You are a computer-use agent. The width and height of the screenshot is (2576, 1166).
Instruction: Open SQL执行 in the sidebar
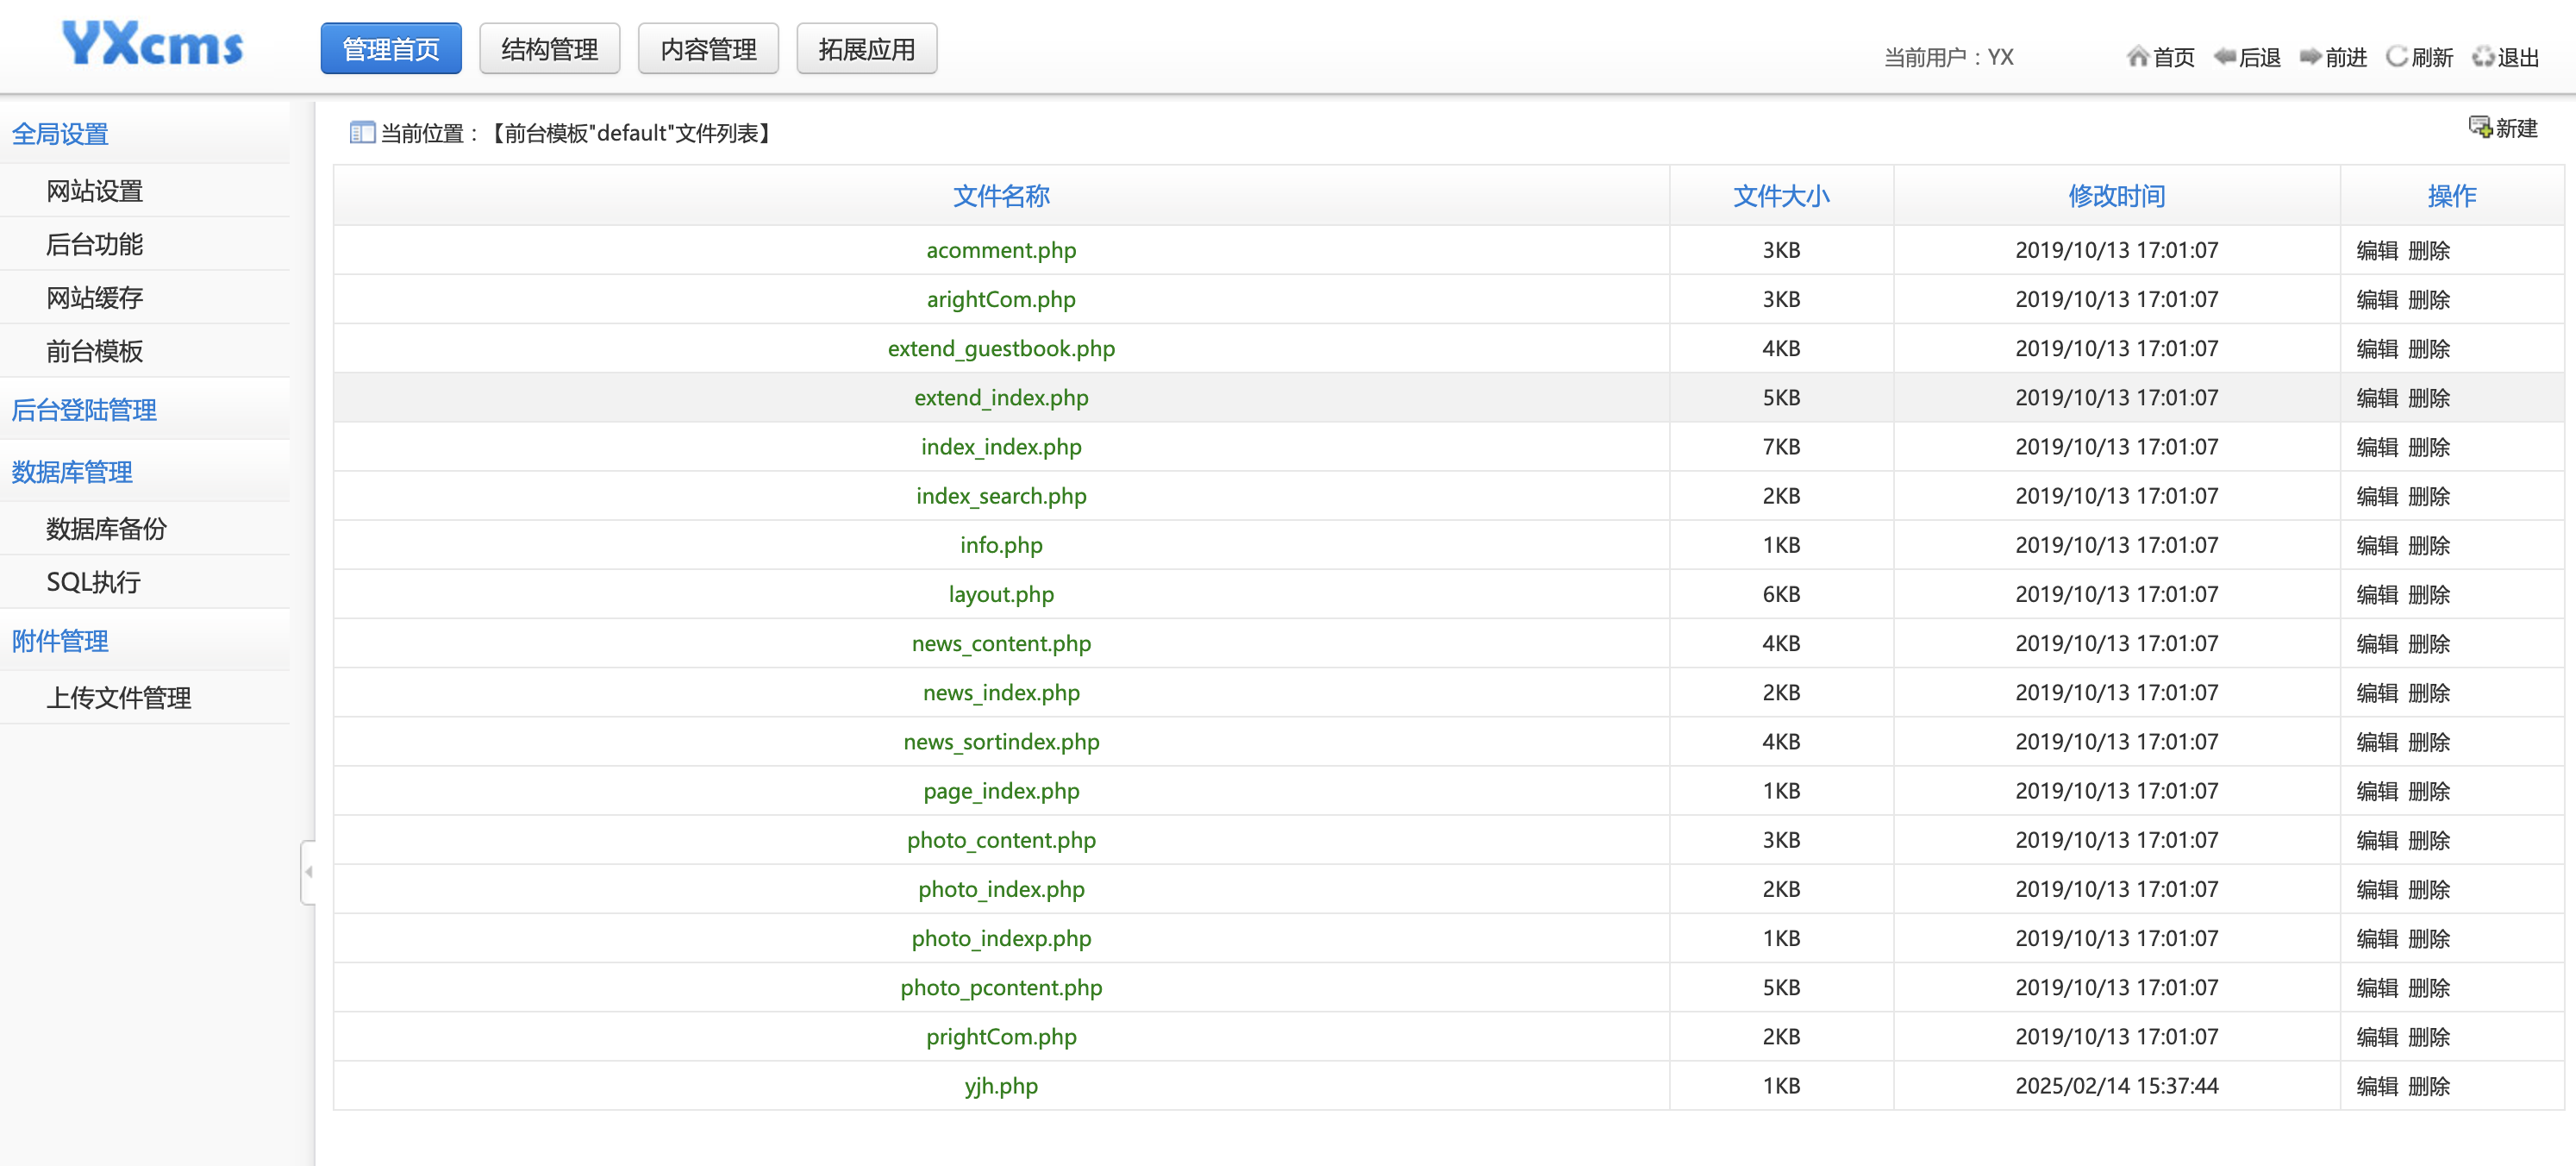(x=93, y=581)
